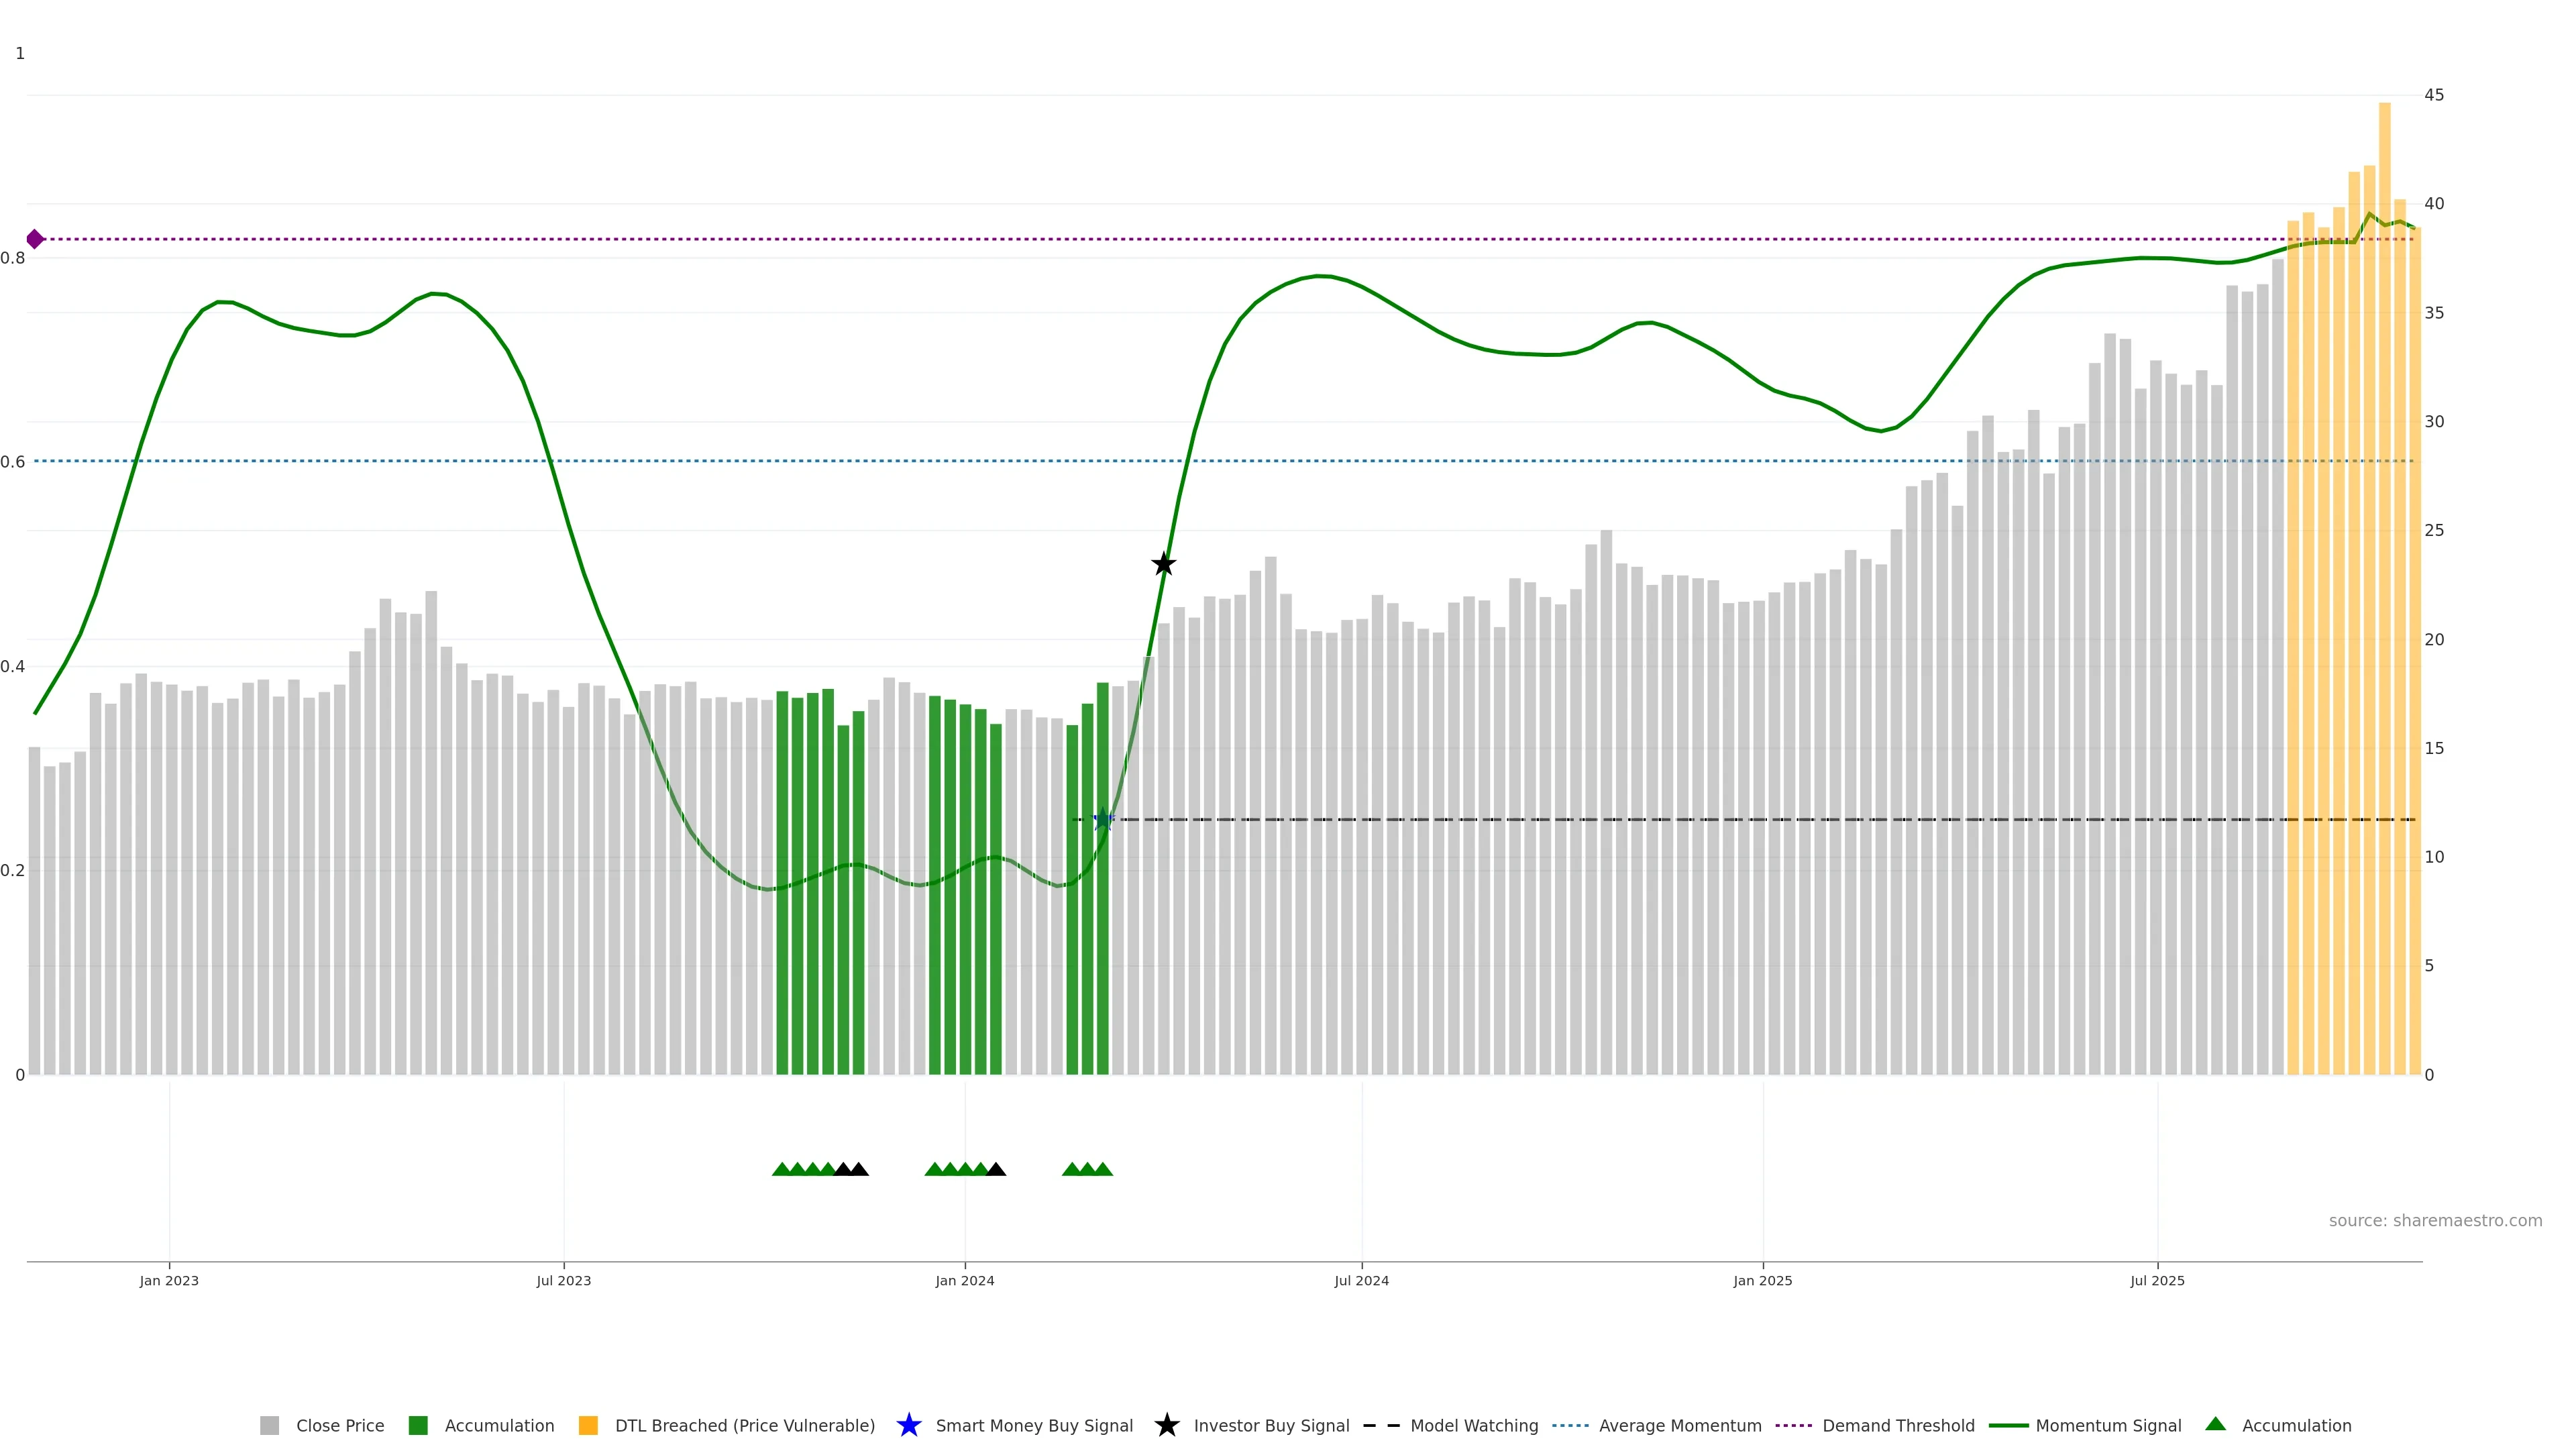Click the black star icon in legend

click(1166, 1425)
